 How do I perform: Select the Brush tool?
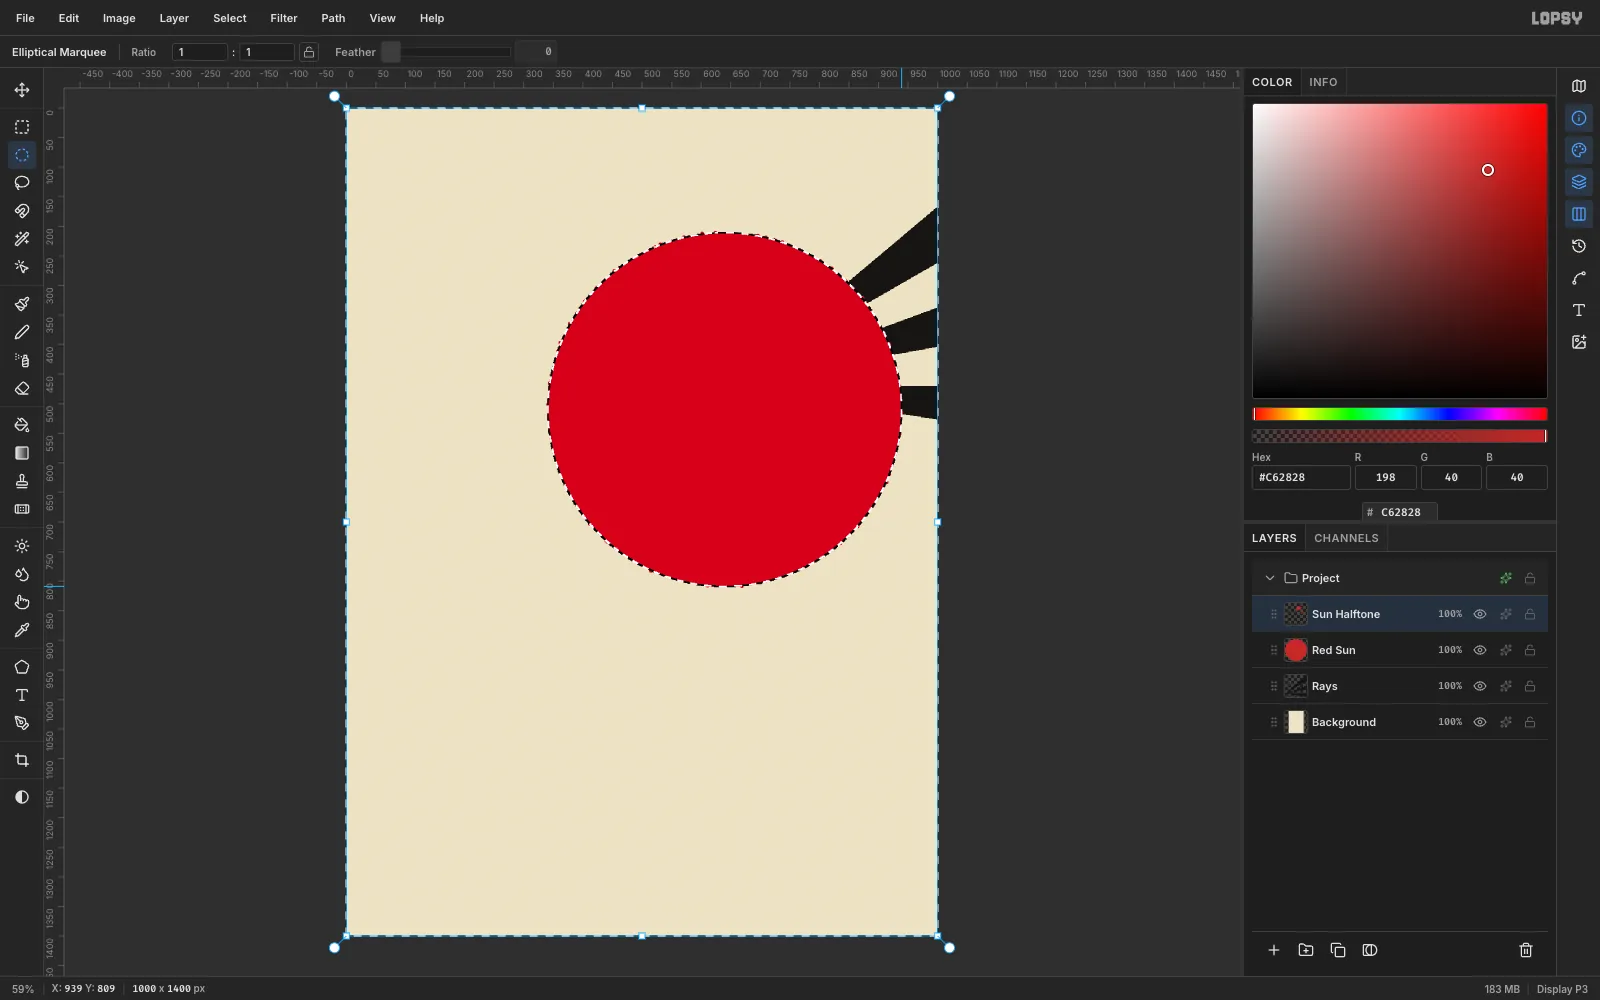pos(22,304)
